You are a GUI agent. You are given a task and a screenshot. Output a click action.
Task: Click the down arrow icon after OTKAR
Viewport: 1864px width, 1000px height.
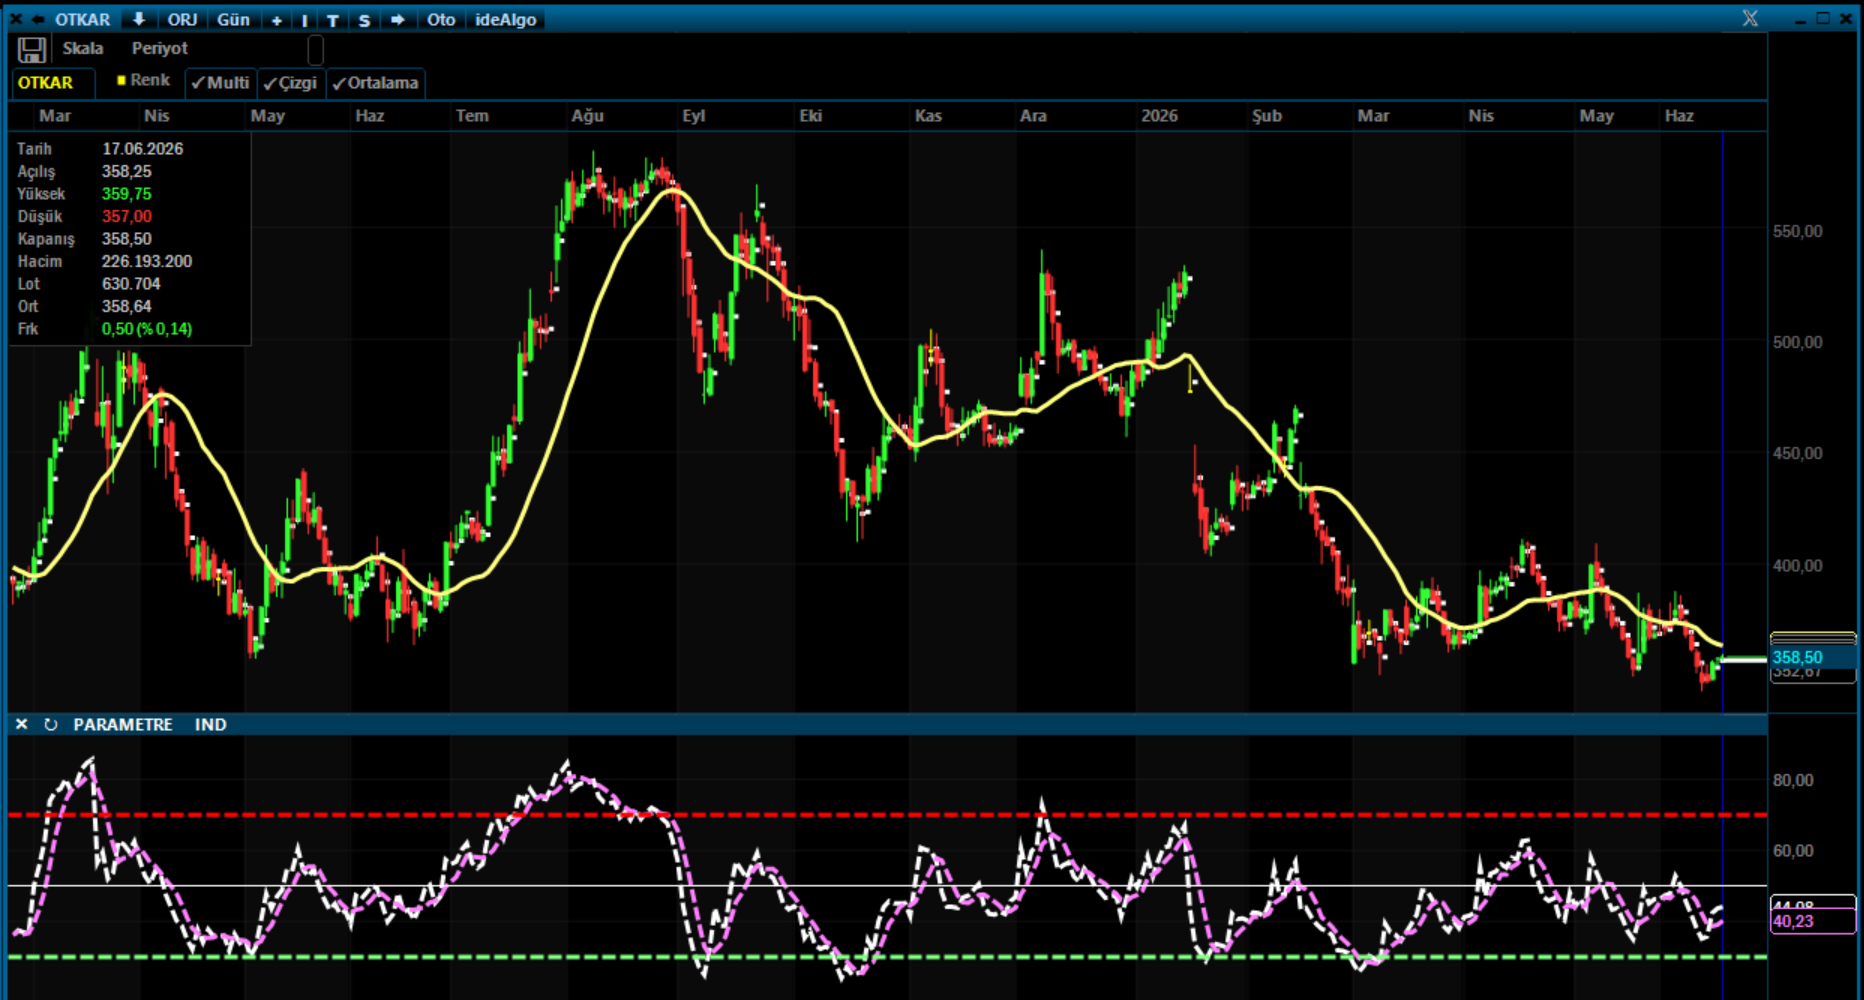(138, 19)
